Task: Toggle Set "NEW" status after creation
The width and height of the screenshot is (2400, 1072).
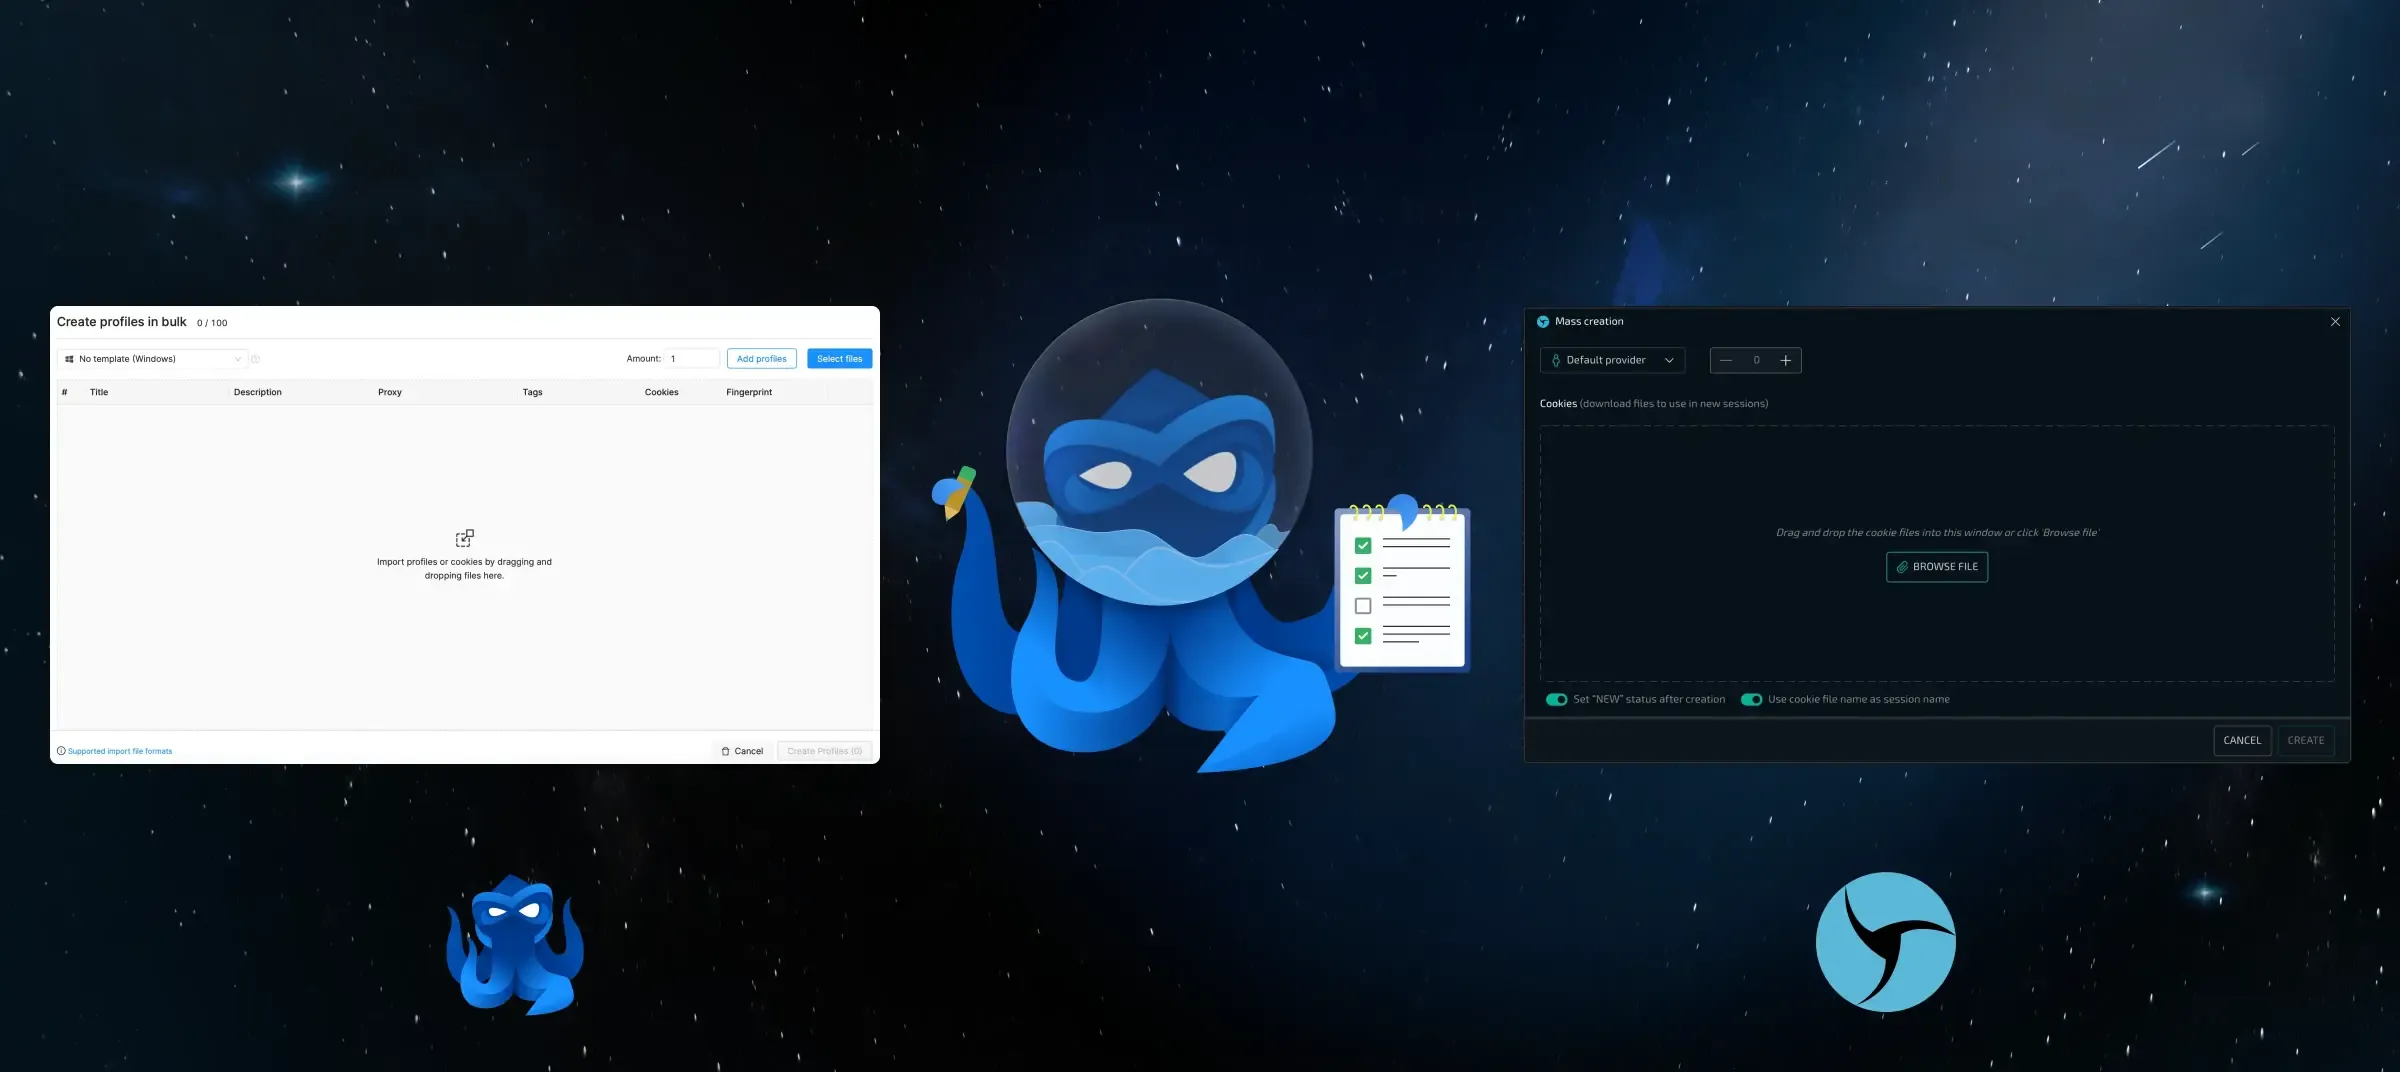Action: coord(1556,700)
